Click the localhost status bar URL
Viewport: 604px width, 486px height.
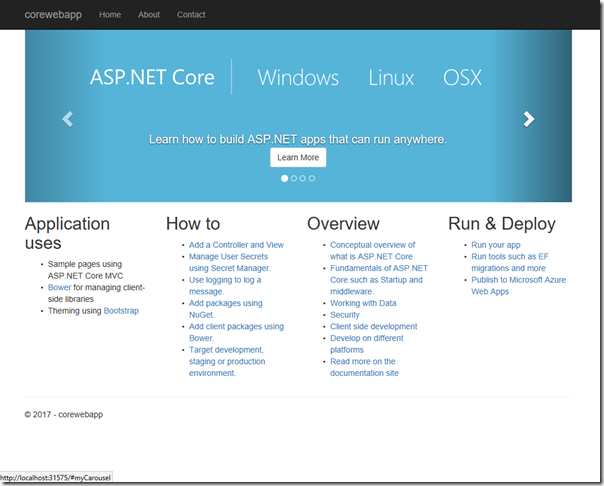[55, 478]
